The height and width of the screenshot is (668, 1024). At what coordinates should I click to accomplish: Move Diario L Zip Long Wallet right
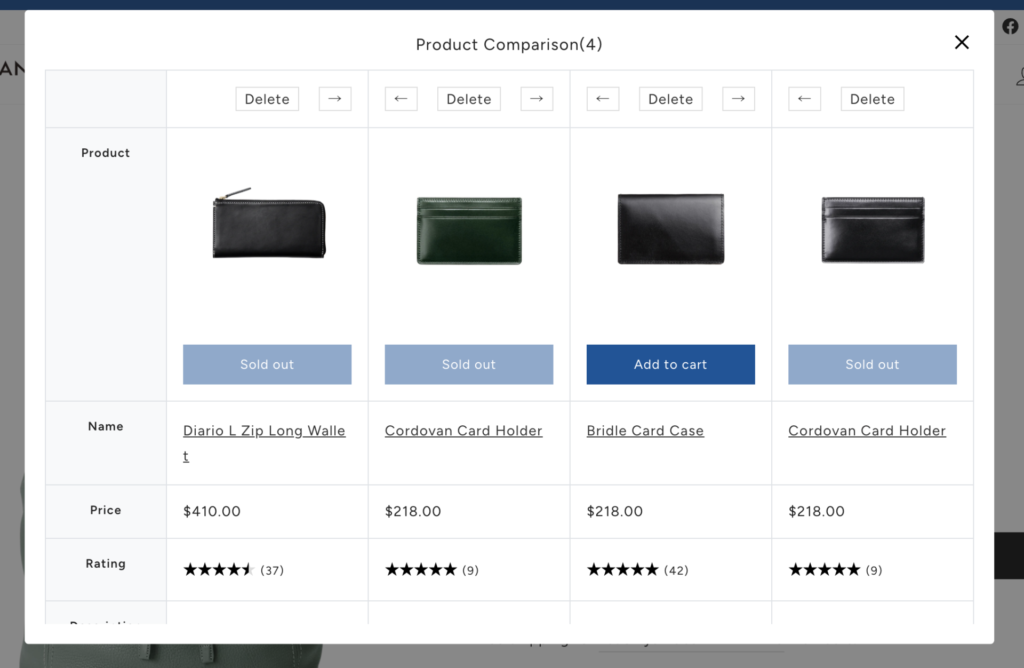coord(335,99)
